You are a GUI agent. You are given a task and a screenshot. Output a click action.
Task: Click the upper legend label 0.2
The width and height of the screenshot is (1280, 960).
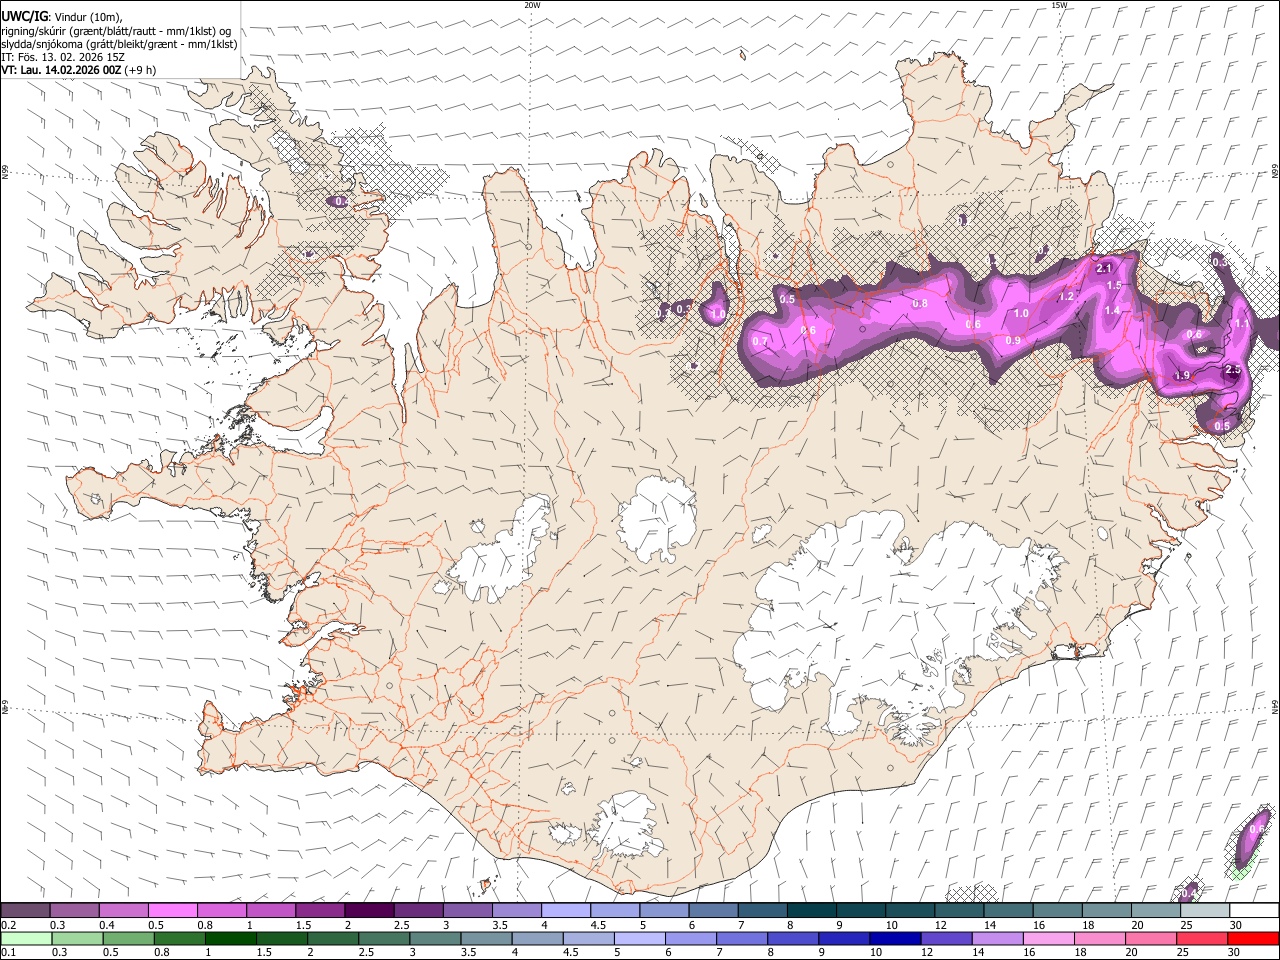(9, 925)
